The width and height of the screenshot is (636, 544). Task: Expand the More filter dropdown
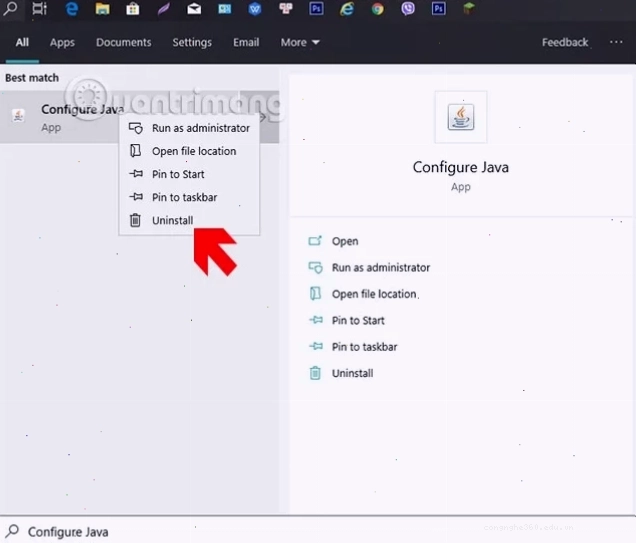click(300, 42)
